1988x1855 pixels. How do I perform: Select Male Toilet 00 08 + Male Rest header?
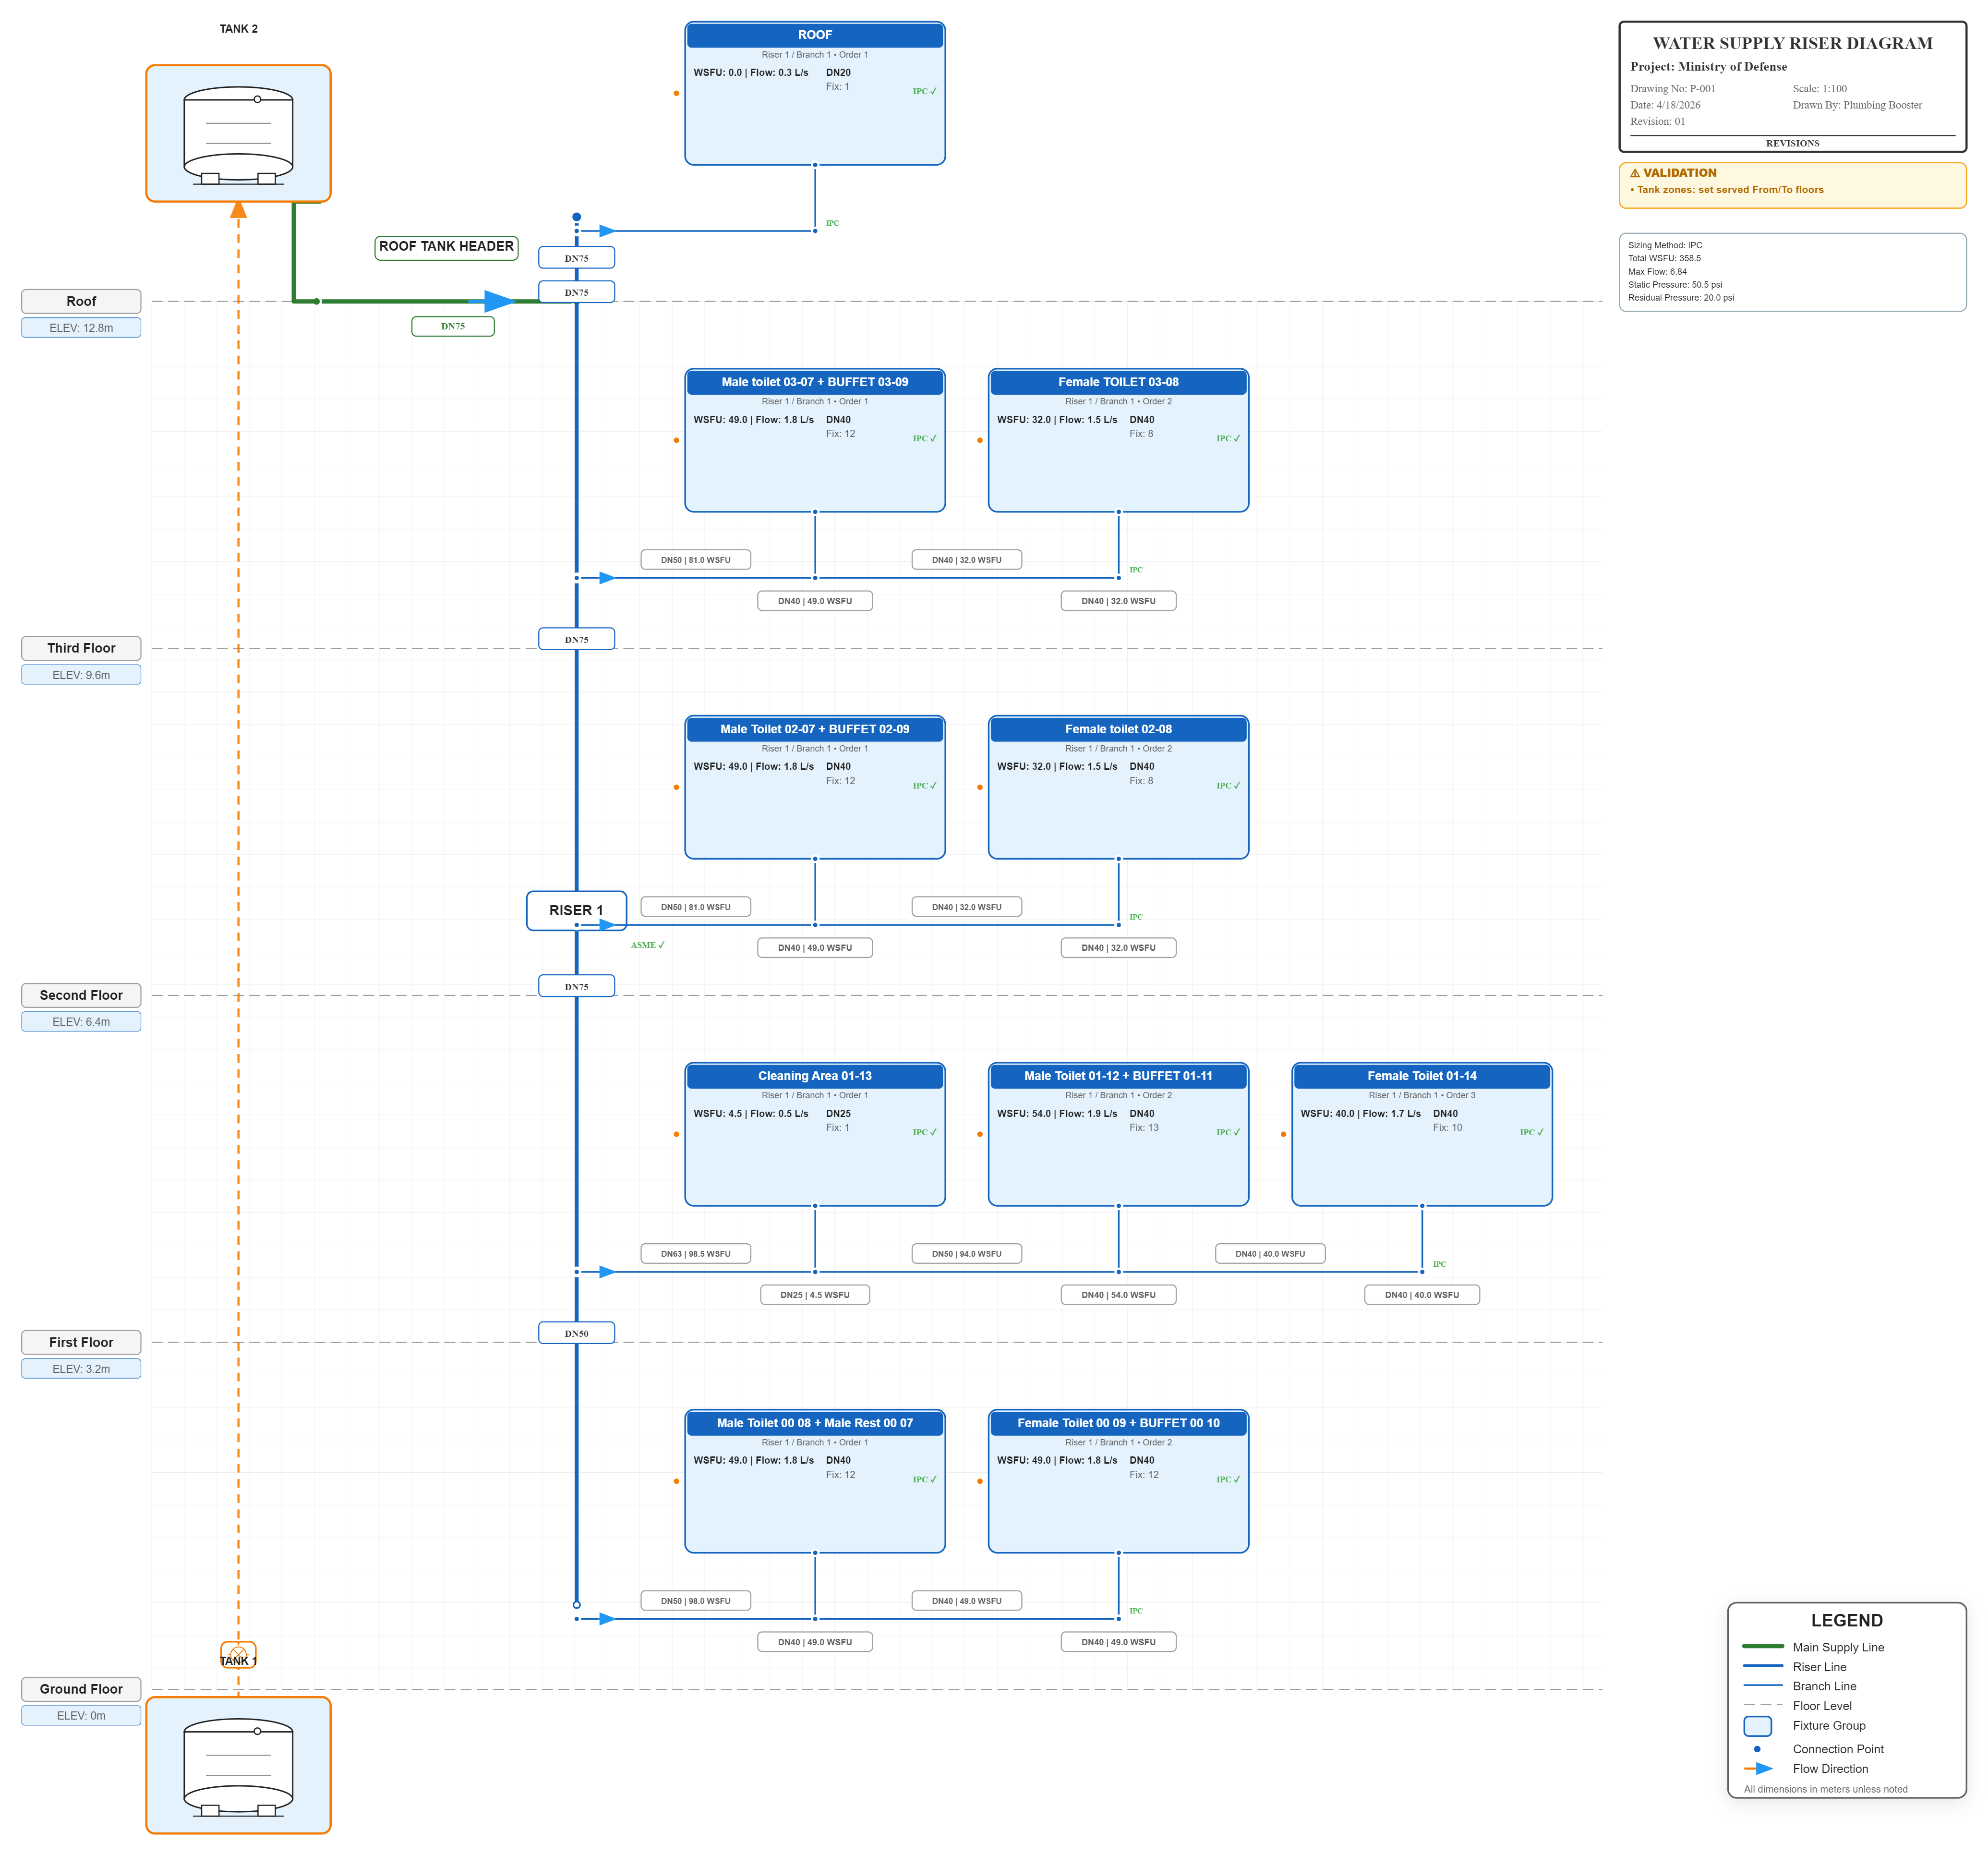click(x=815, y=1423)
